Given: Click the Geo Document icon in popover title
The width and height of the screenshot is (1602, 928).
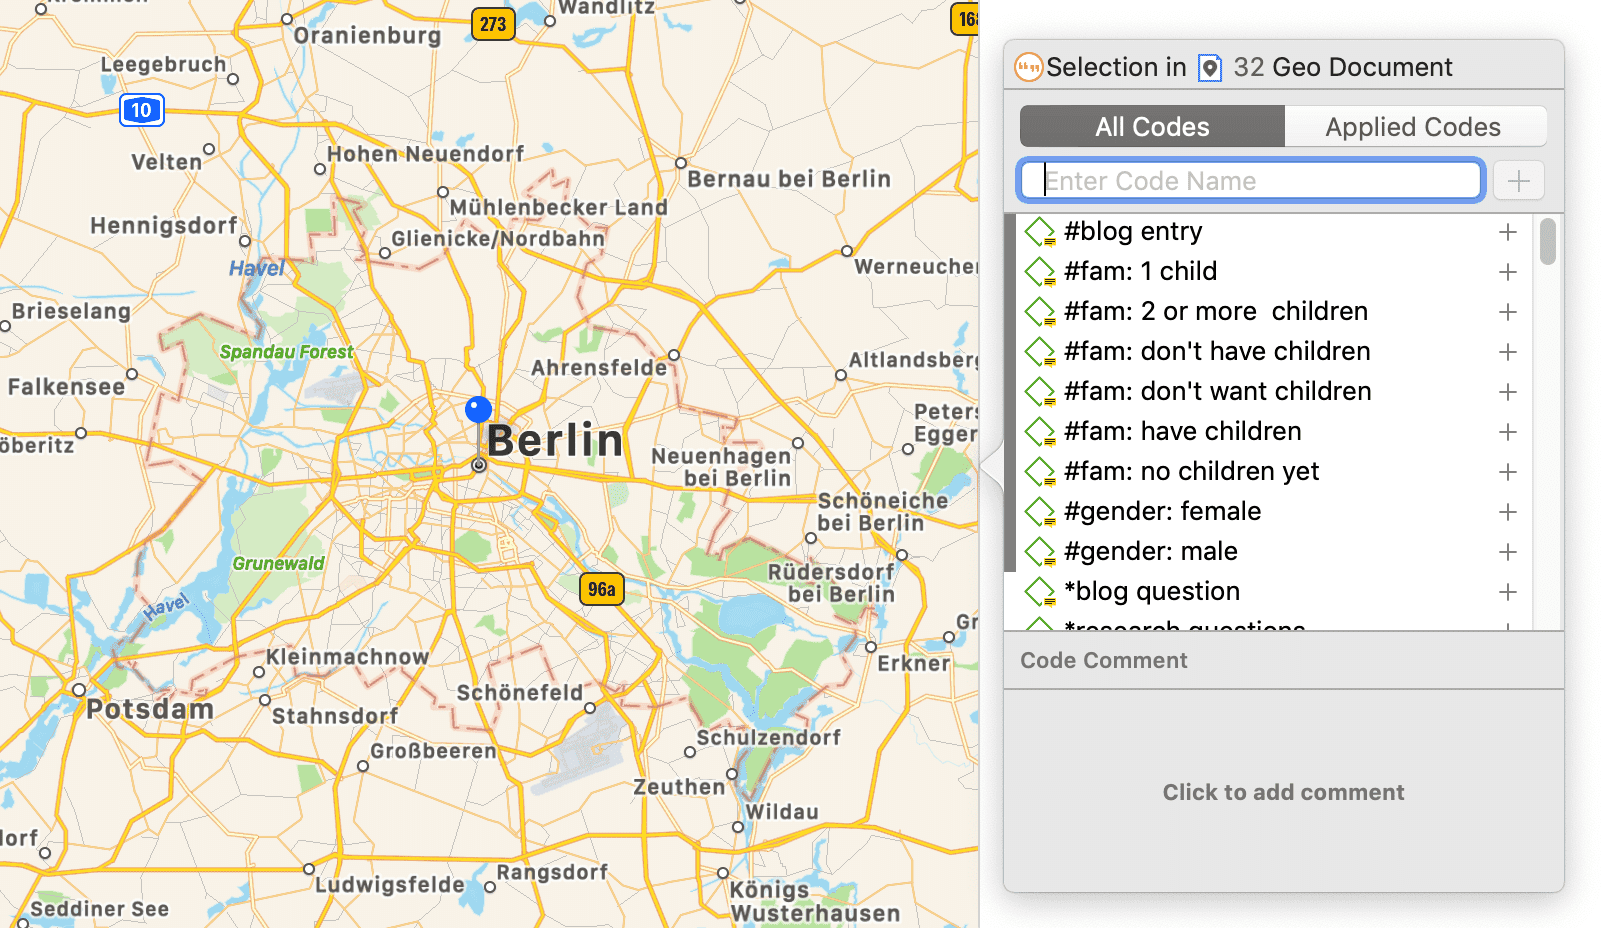Looking at the screenshot, I should (1210, 68).
